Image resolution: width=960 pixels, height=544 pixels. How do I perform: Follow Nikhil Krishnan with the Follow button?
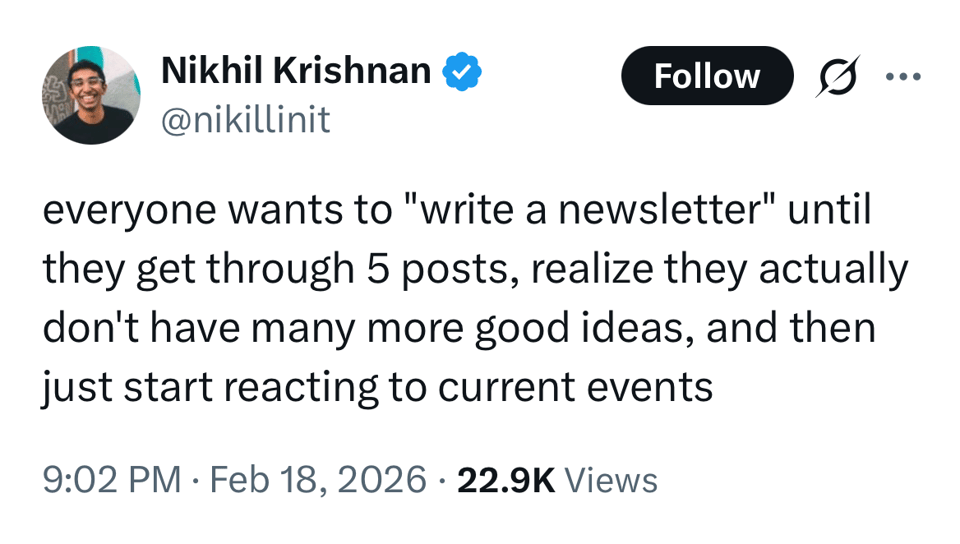706,76
